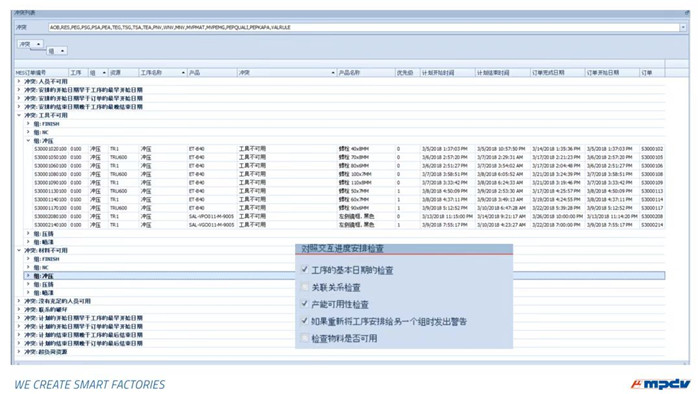Collapse 组: 冲压 under 工具不可用
The image size is (700, 394).
[x=28, y=141]
